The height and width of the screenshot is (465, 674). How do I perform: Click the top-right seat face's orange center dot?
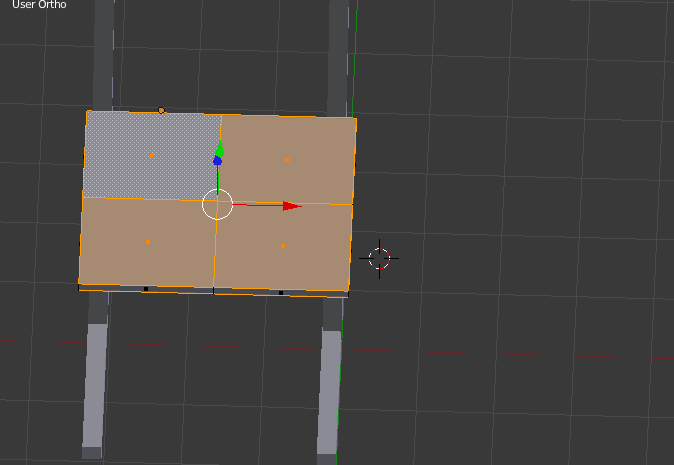287,160
